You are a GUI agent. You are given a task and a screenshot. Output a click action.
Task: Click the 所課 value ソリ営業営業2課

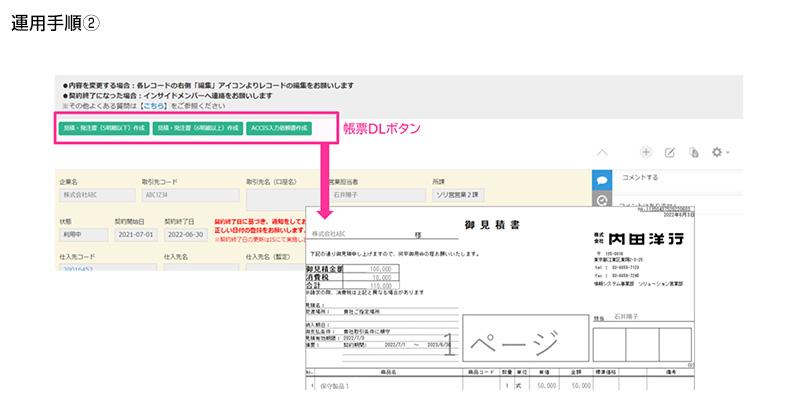click(458, 195)
